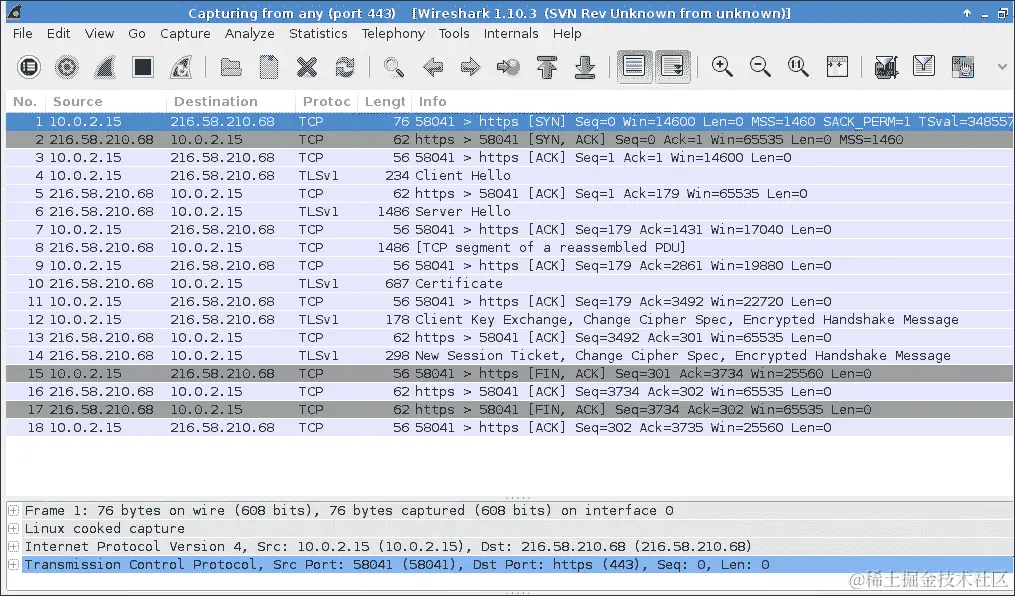Open the Telephony menu

tap(393, 33)
